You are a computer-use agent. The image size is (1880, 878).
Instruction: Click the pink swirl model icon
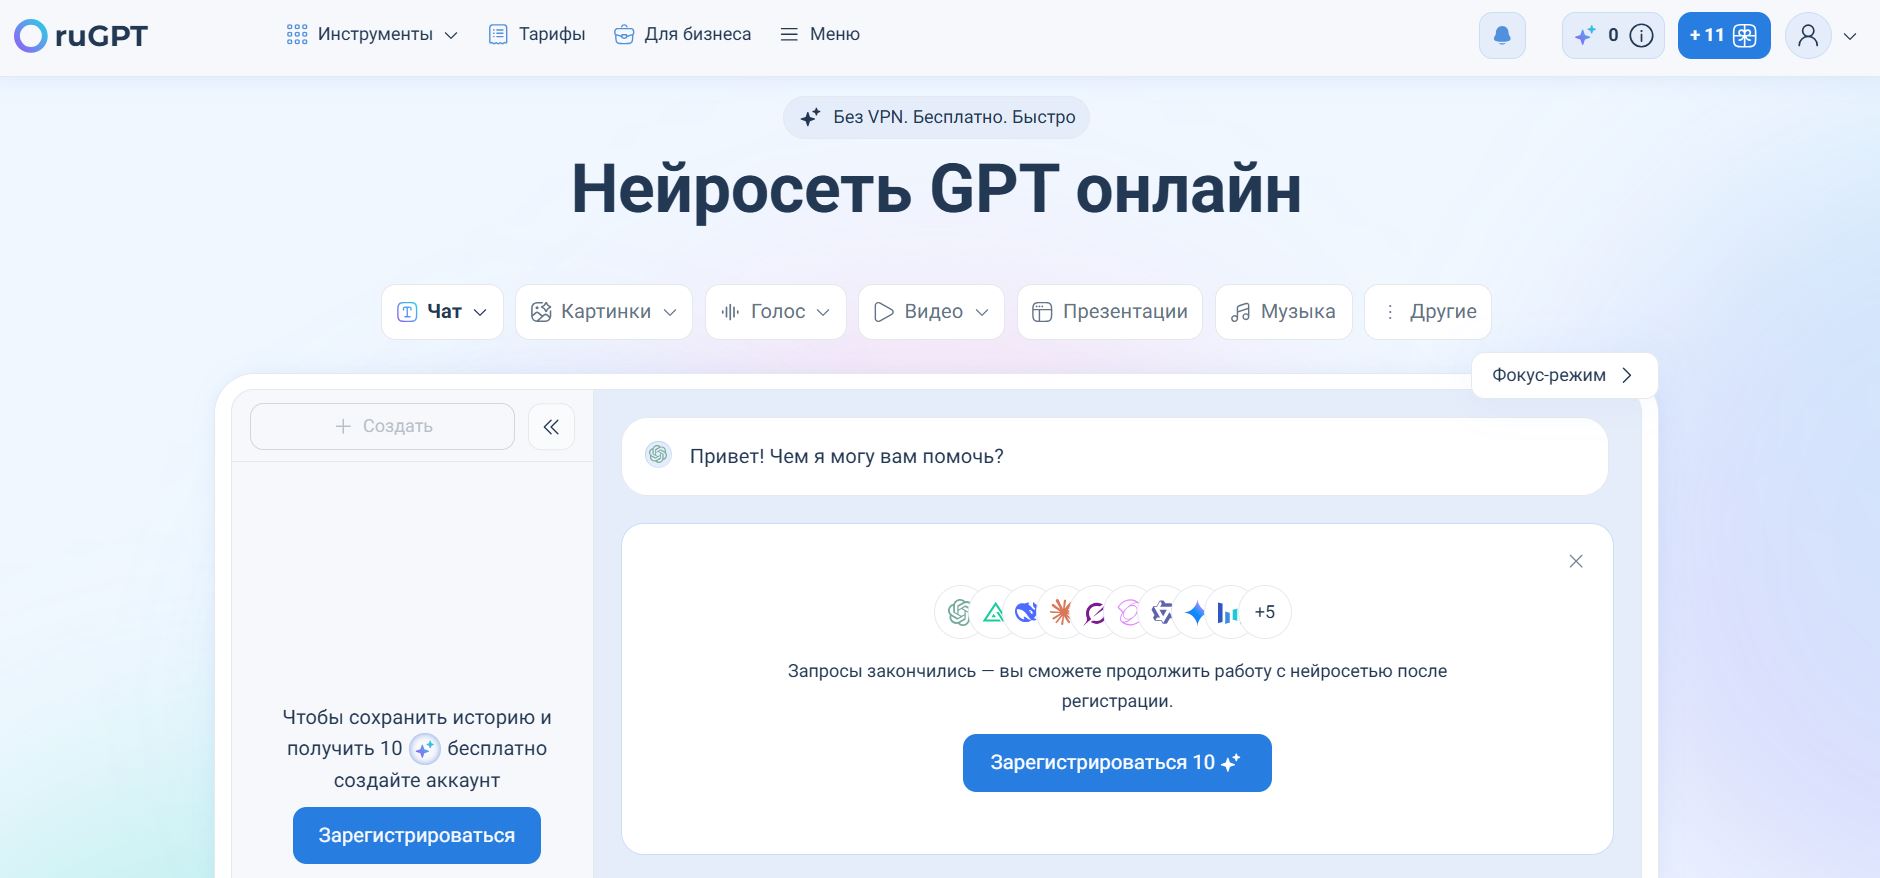click(1129, 612)
